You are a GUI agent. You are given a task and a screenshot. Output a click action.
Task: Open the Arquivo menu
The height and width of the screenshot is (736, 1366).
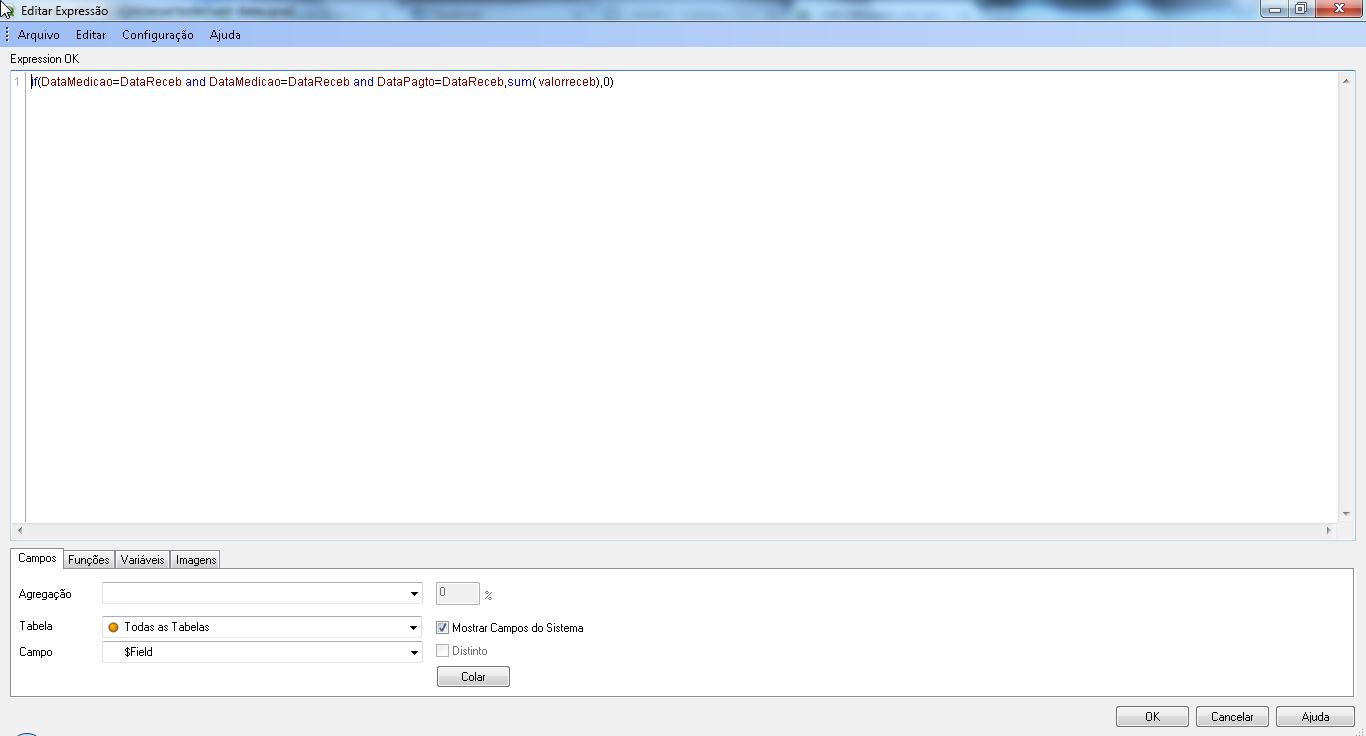click(38, 35)
